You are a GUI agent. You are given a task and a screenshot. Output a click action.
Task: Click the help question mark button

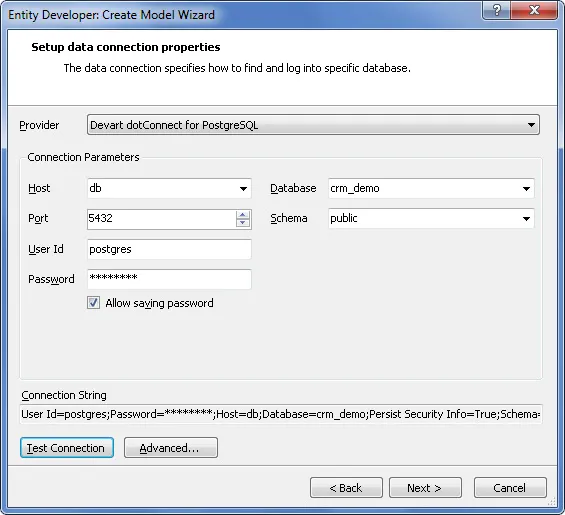pos(496,10)
